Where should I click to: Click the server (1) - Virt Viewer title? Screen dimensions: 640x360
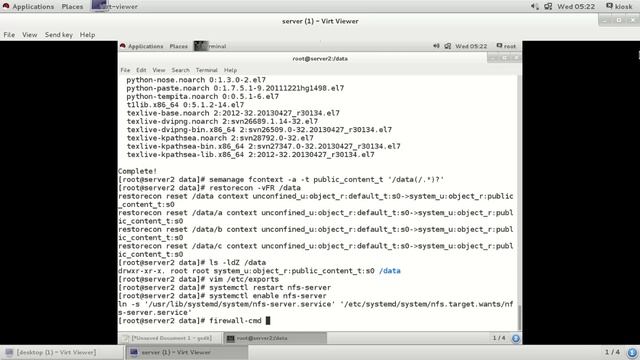click(x=320, y=21)
